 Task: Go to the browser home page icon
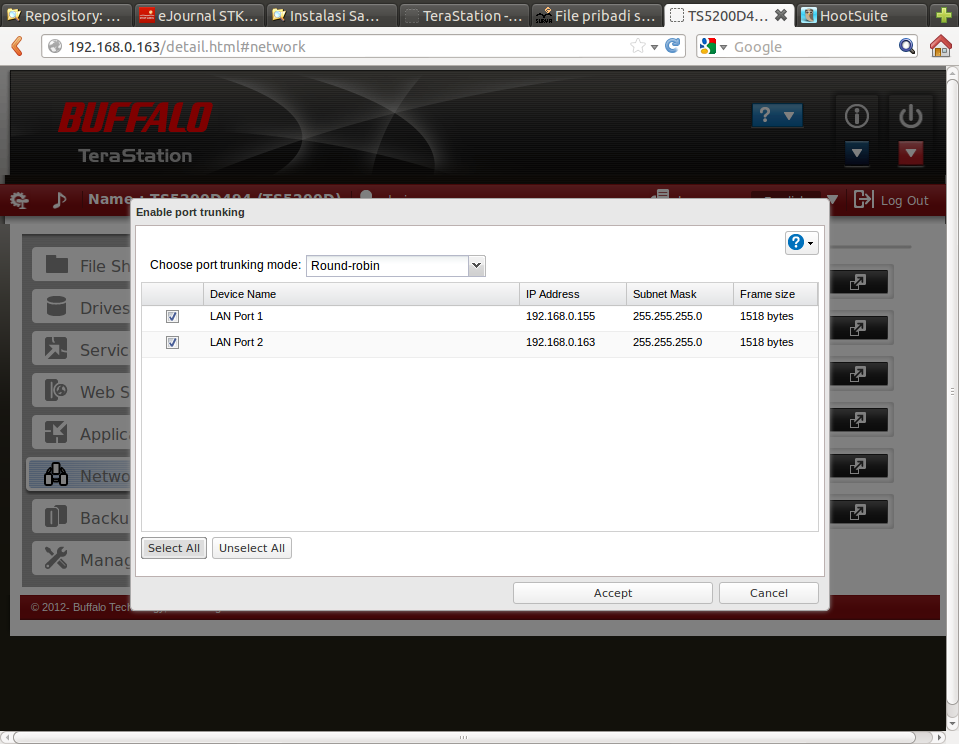coord(941,46)
